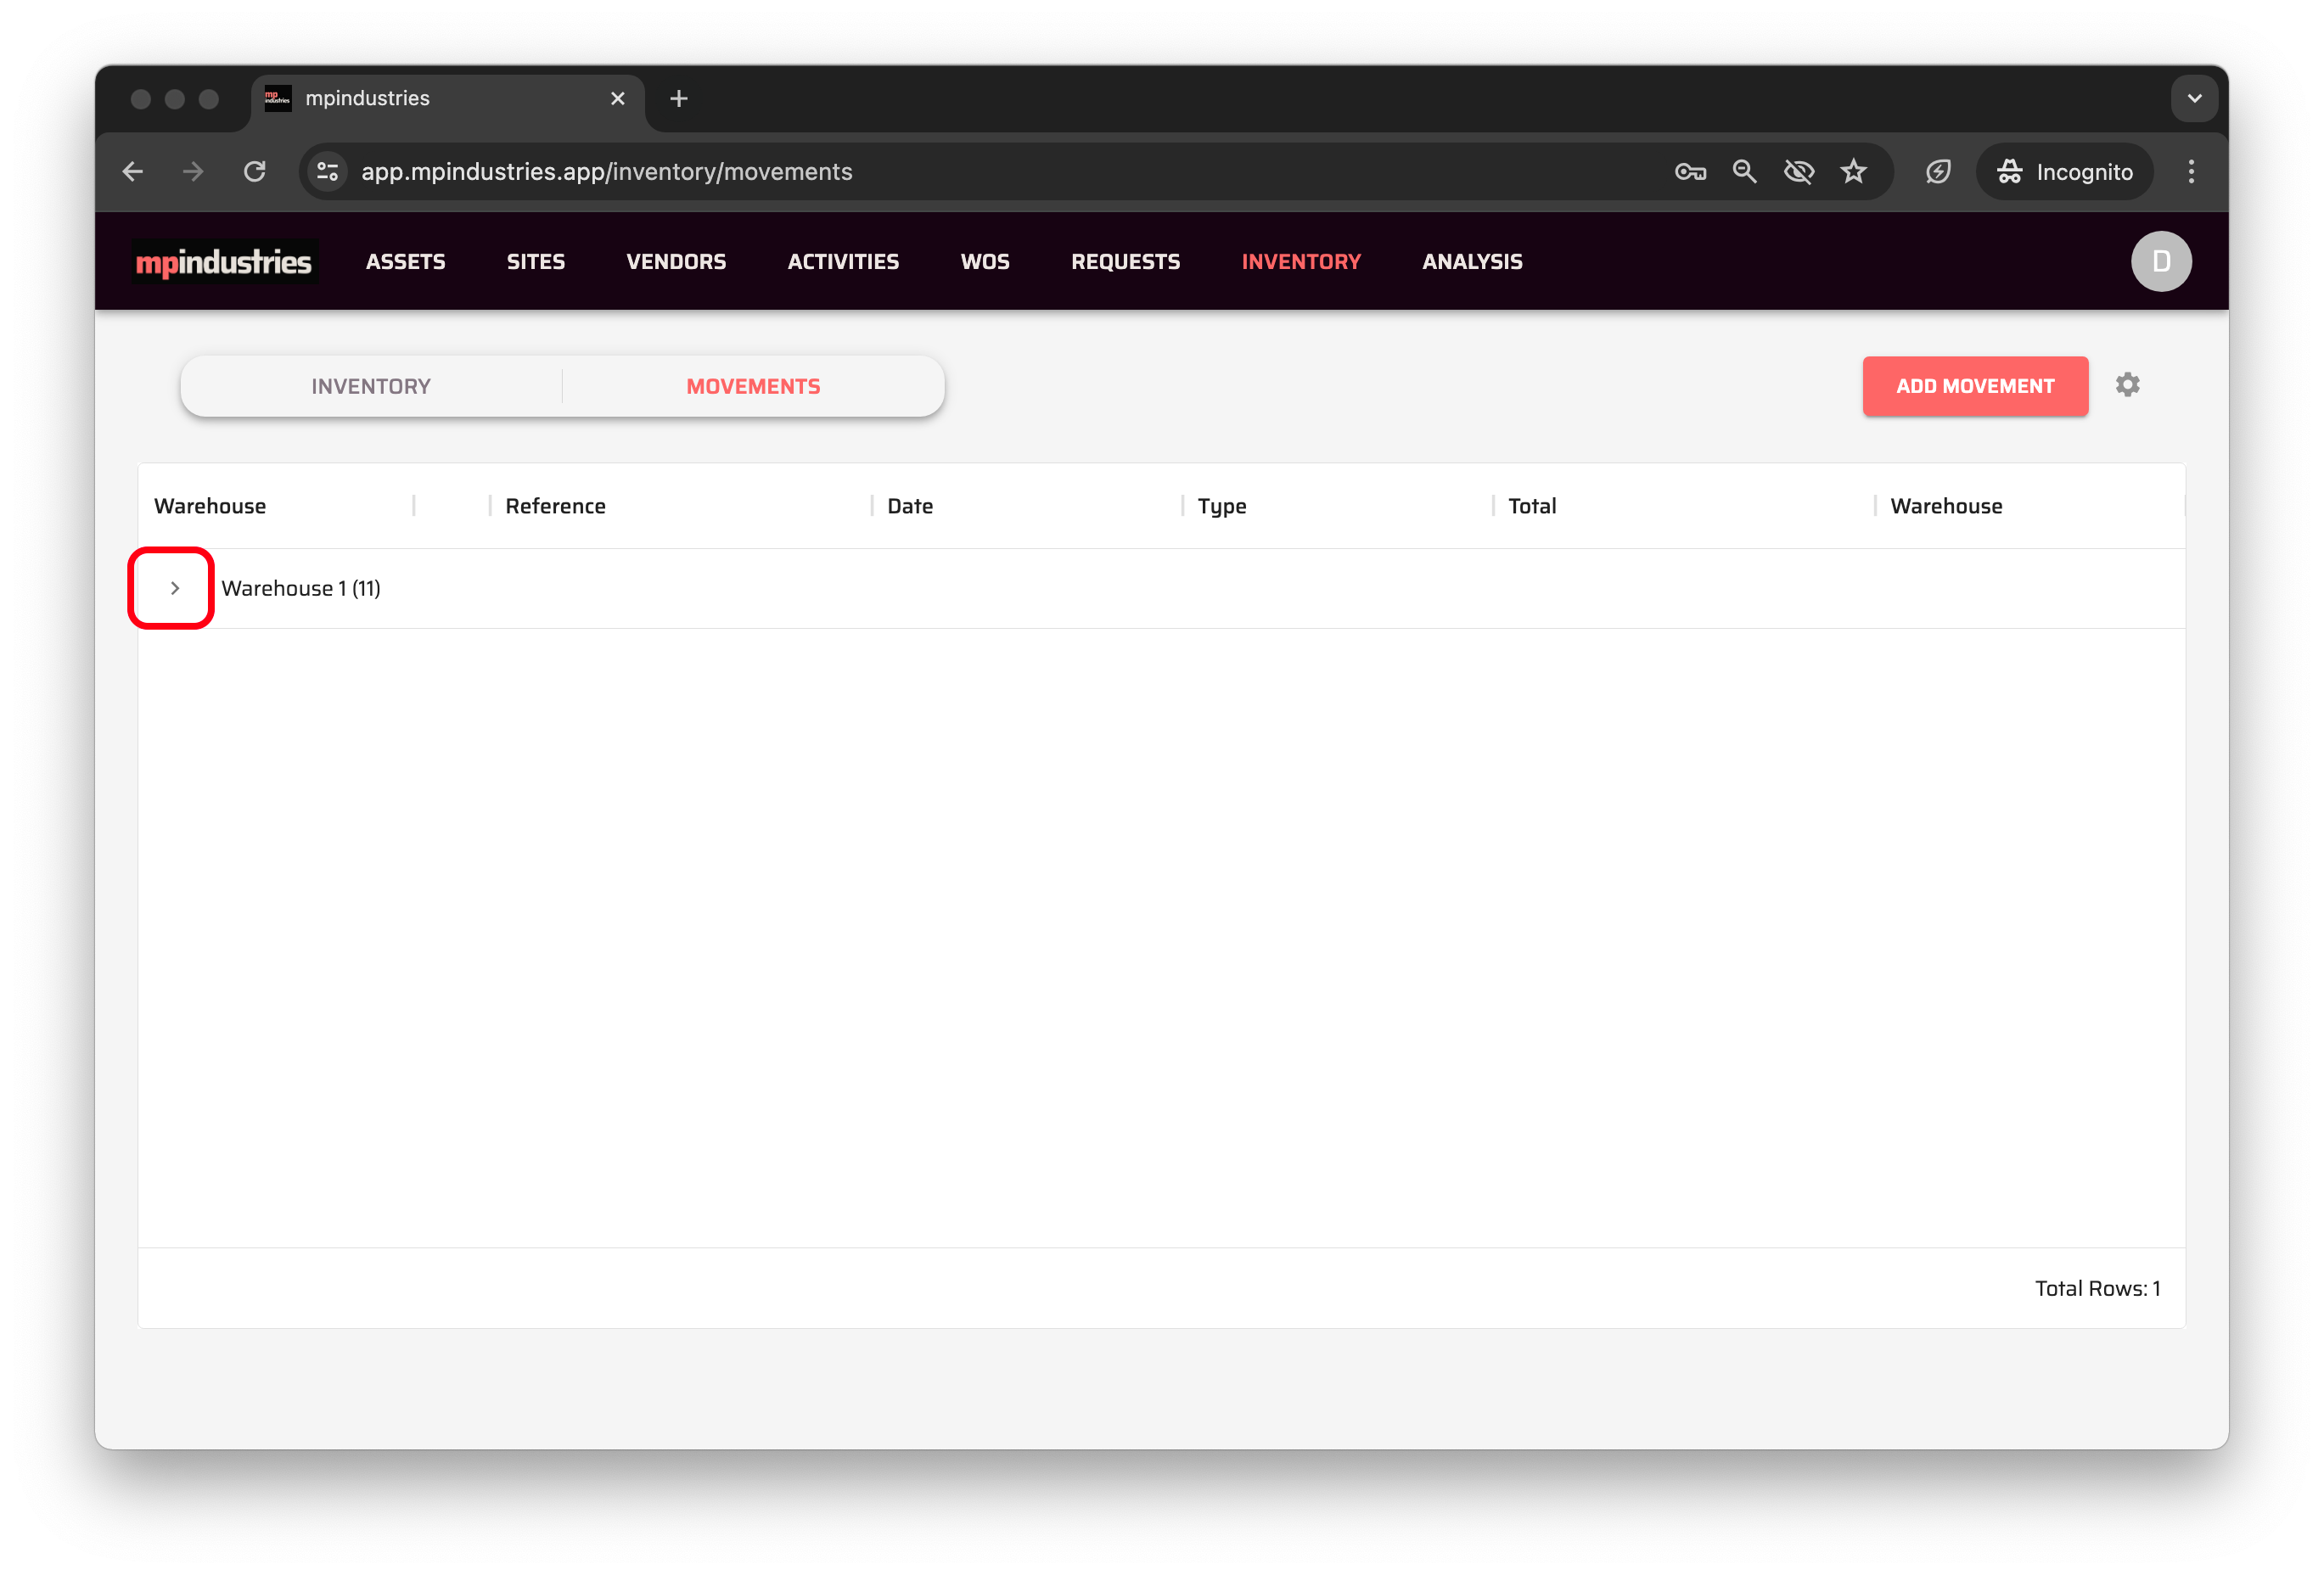The image size is (2324, 1575).
Task: Reload the page
Action: 255,172
